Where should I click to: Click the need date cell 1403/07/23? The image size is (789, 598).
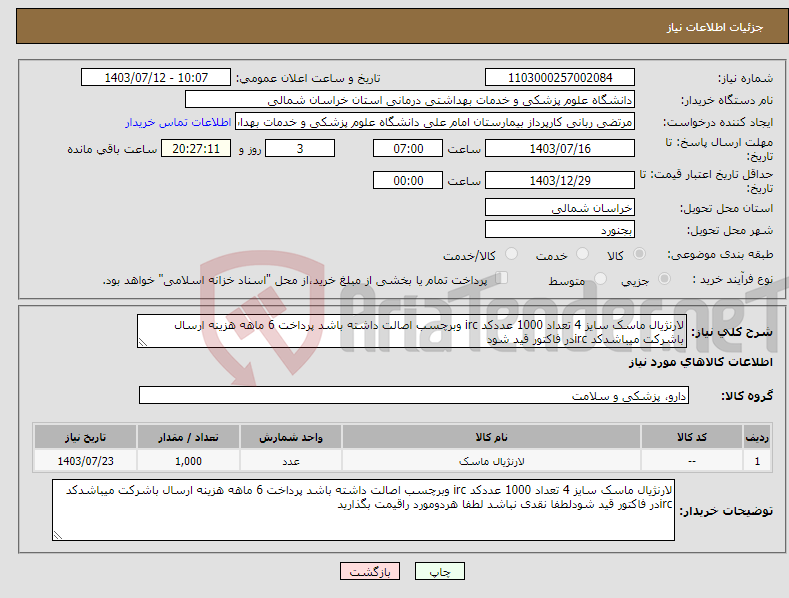85,461
